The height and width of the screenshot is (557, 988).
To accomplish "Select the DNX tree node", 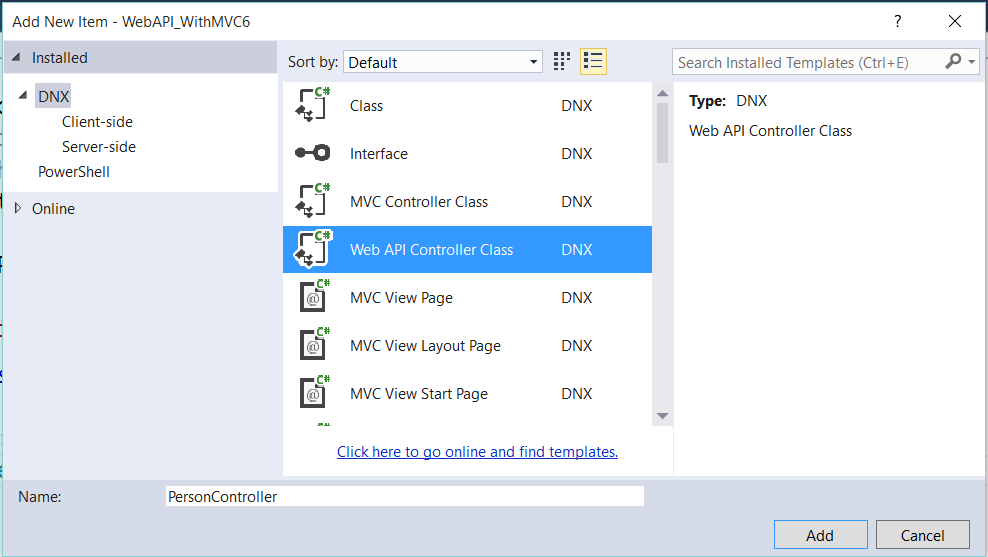I will (54, 96).
